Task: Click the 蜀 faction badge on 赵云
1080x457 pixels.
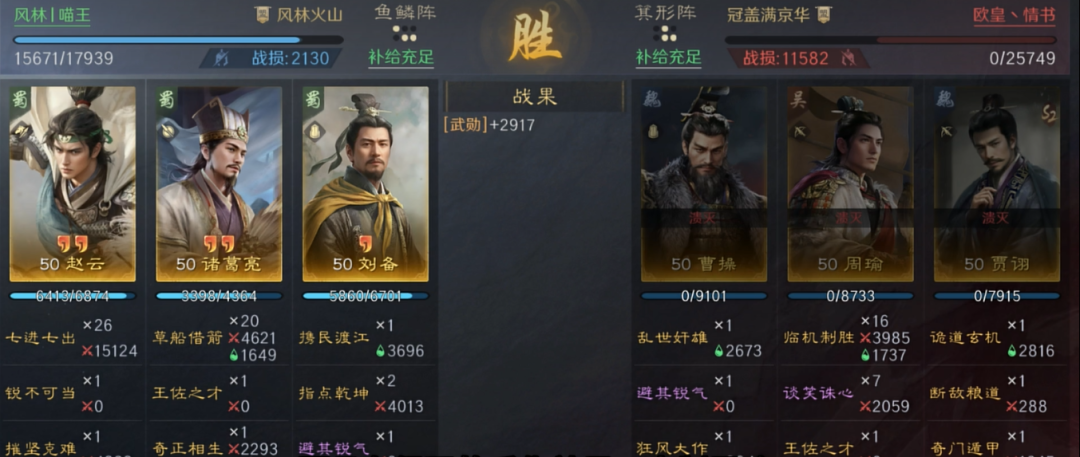Action: 21,98
